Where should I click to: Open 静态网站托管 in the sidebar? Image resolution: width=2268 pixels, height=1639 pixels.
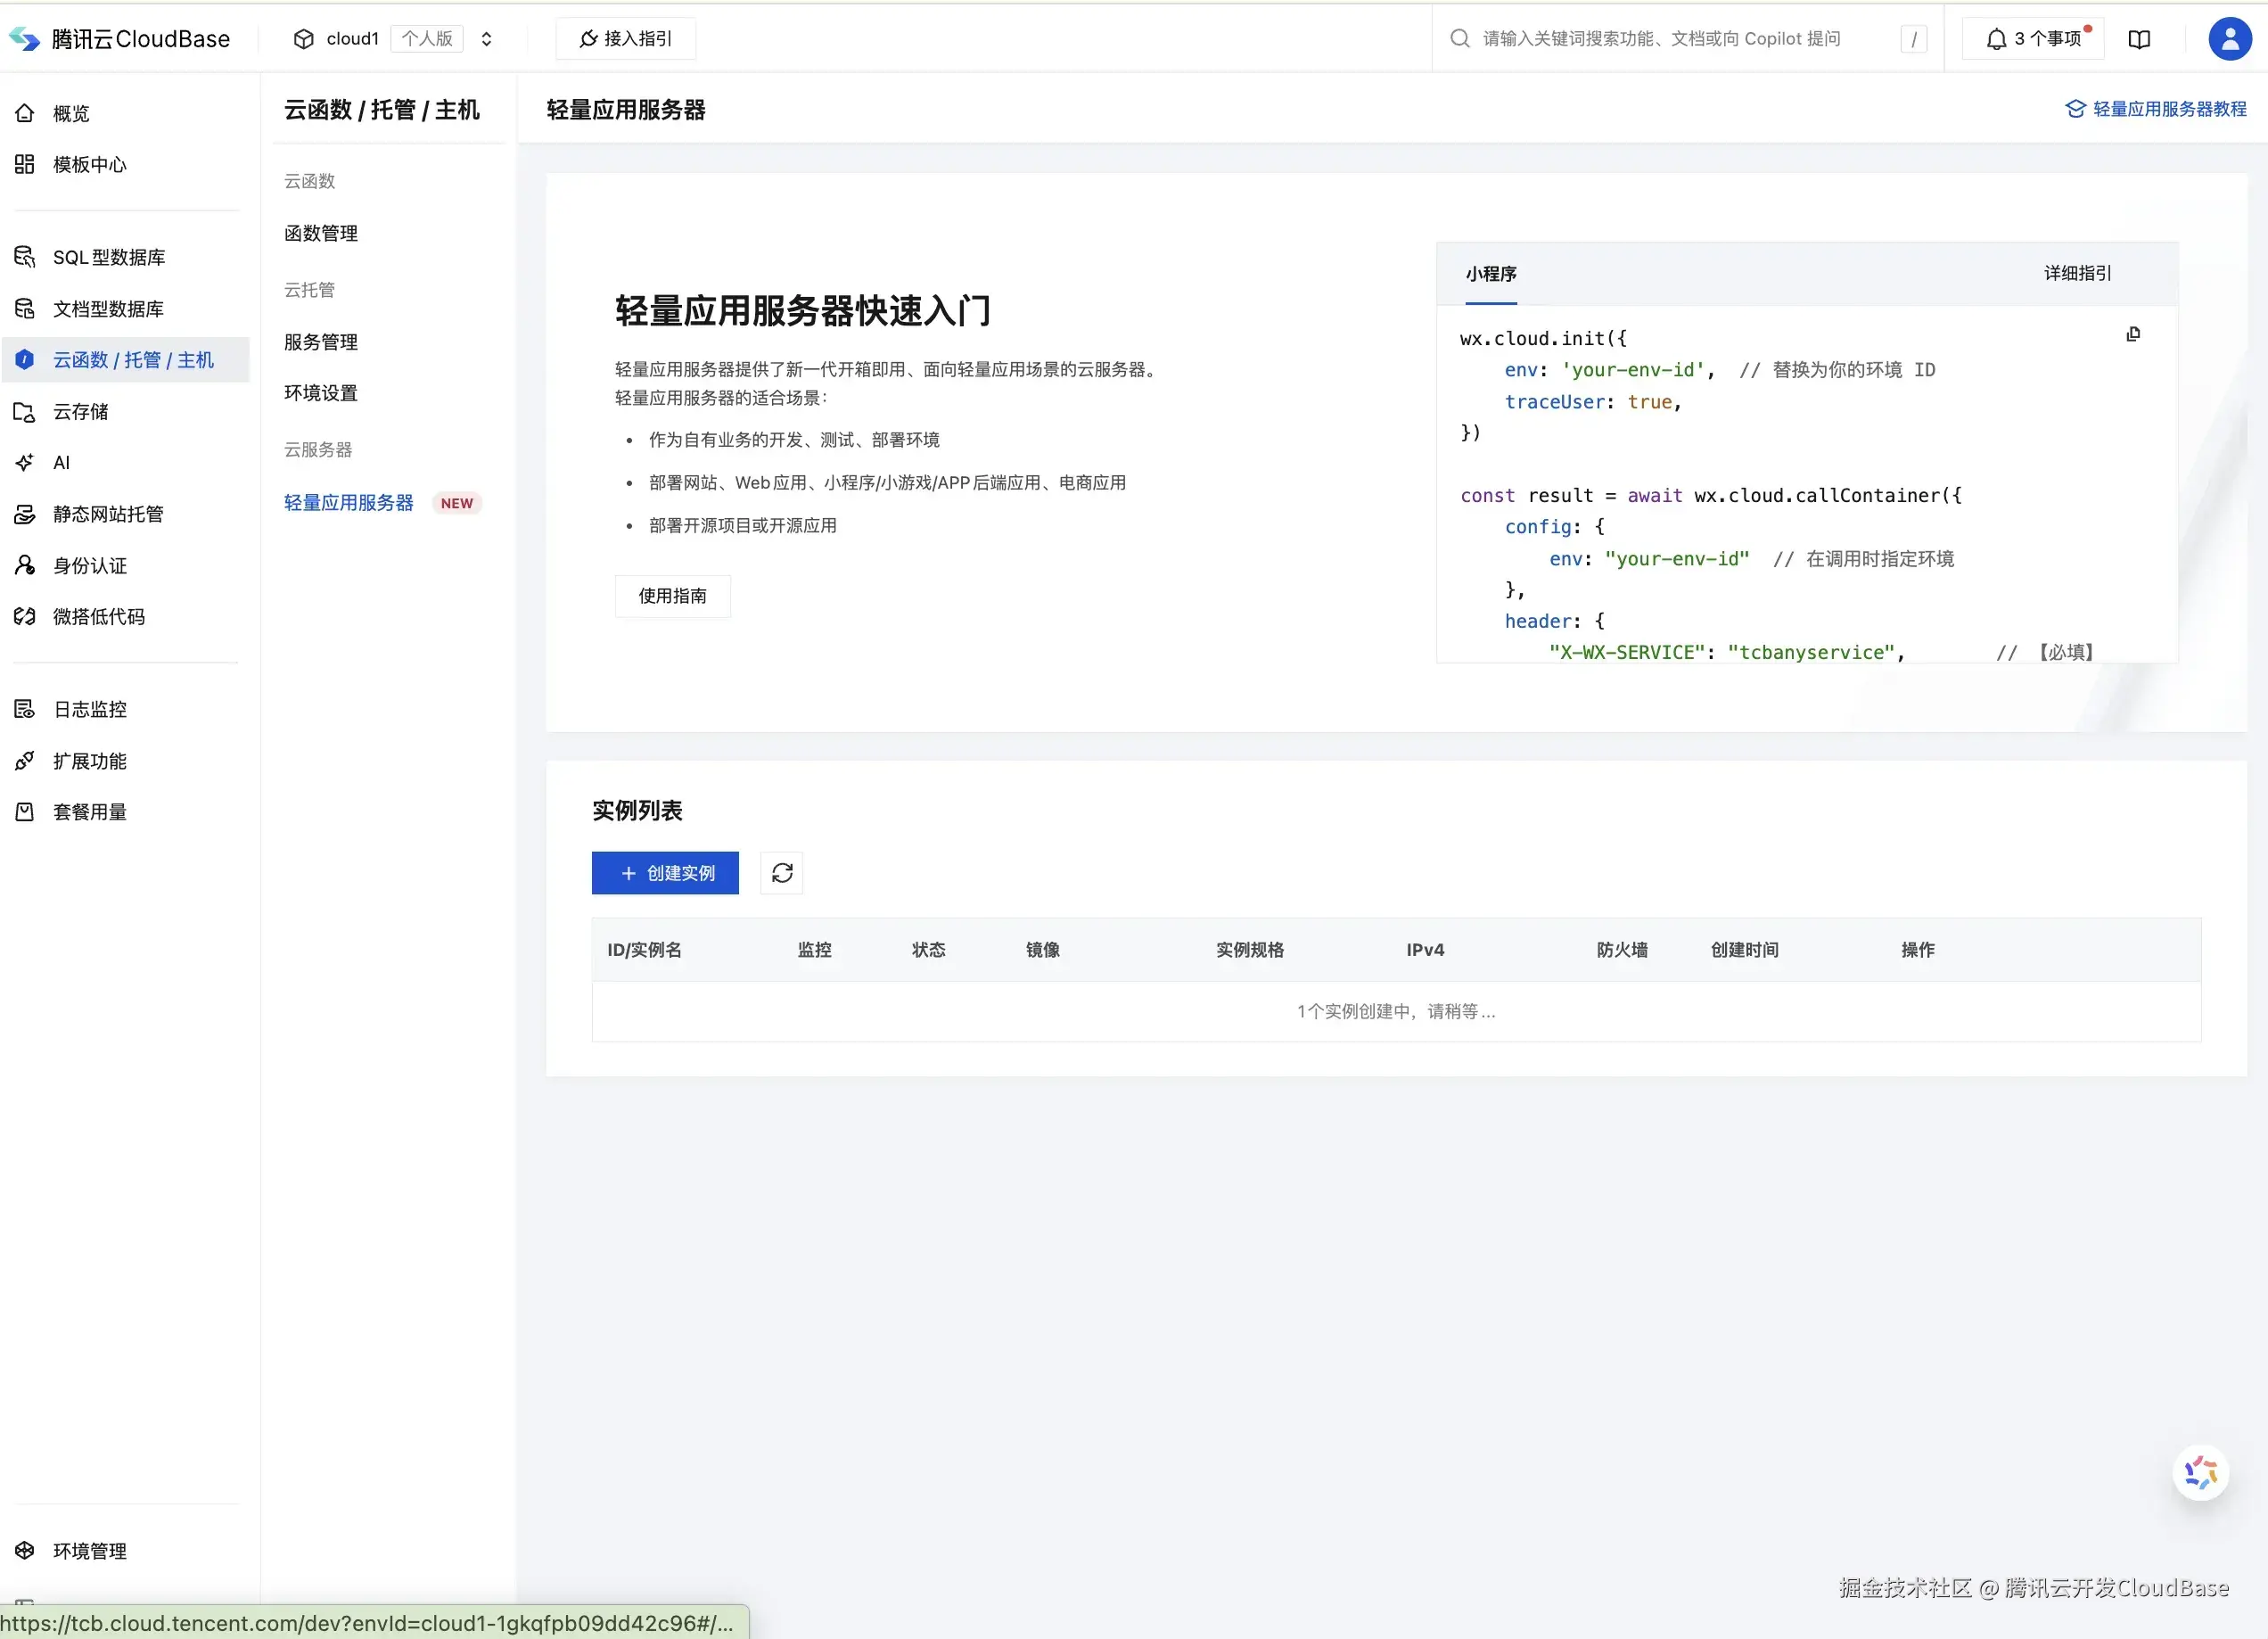tap(107, 513)
